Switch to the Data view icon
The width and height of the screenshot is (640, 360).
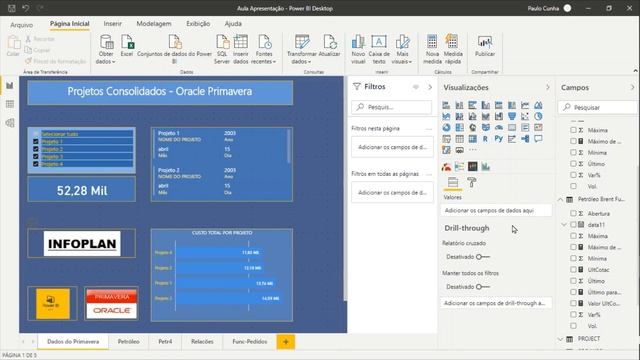click(x=9, y=104)
